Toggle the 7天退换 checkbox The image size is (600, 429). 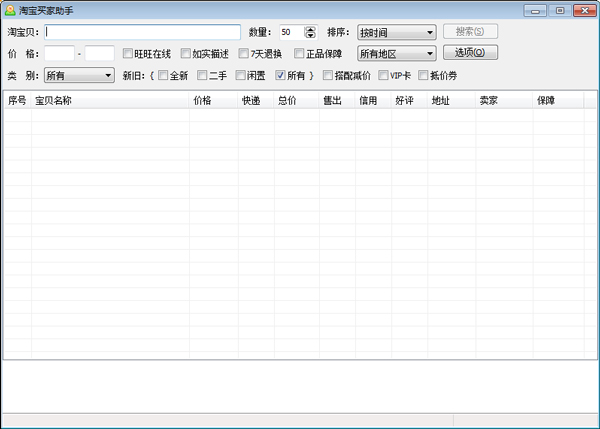pos(244,54)
